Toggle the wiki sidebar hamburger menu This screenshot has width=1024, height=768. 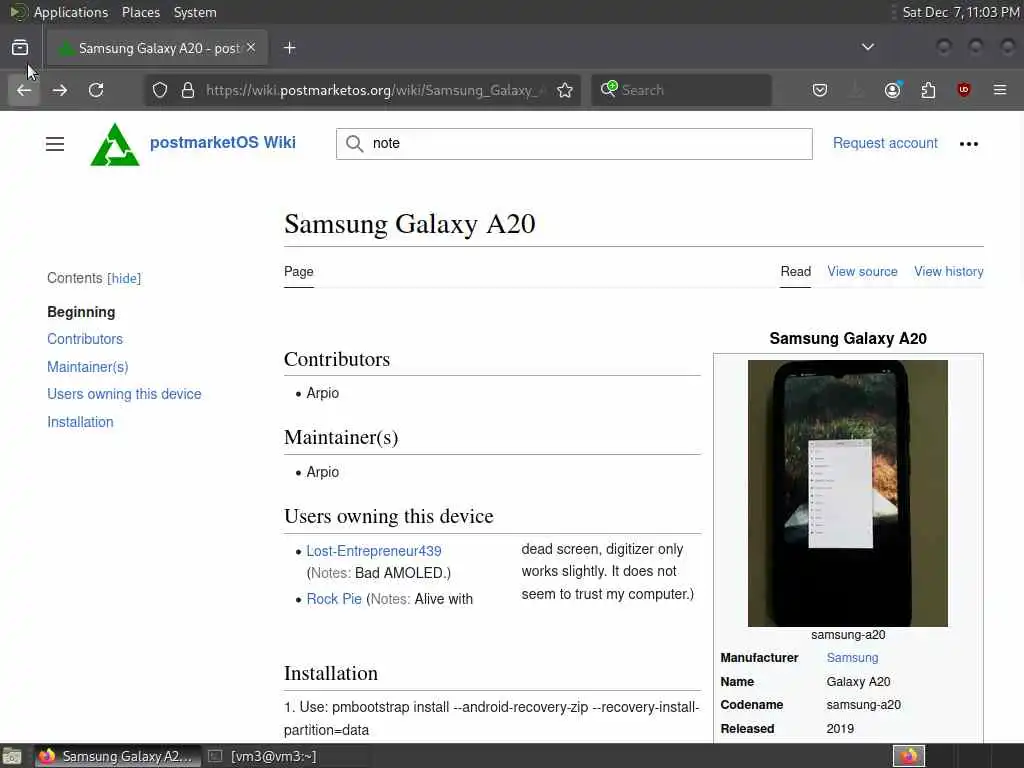(x=55, y=144)
